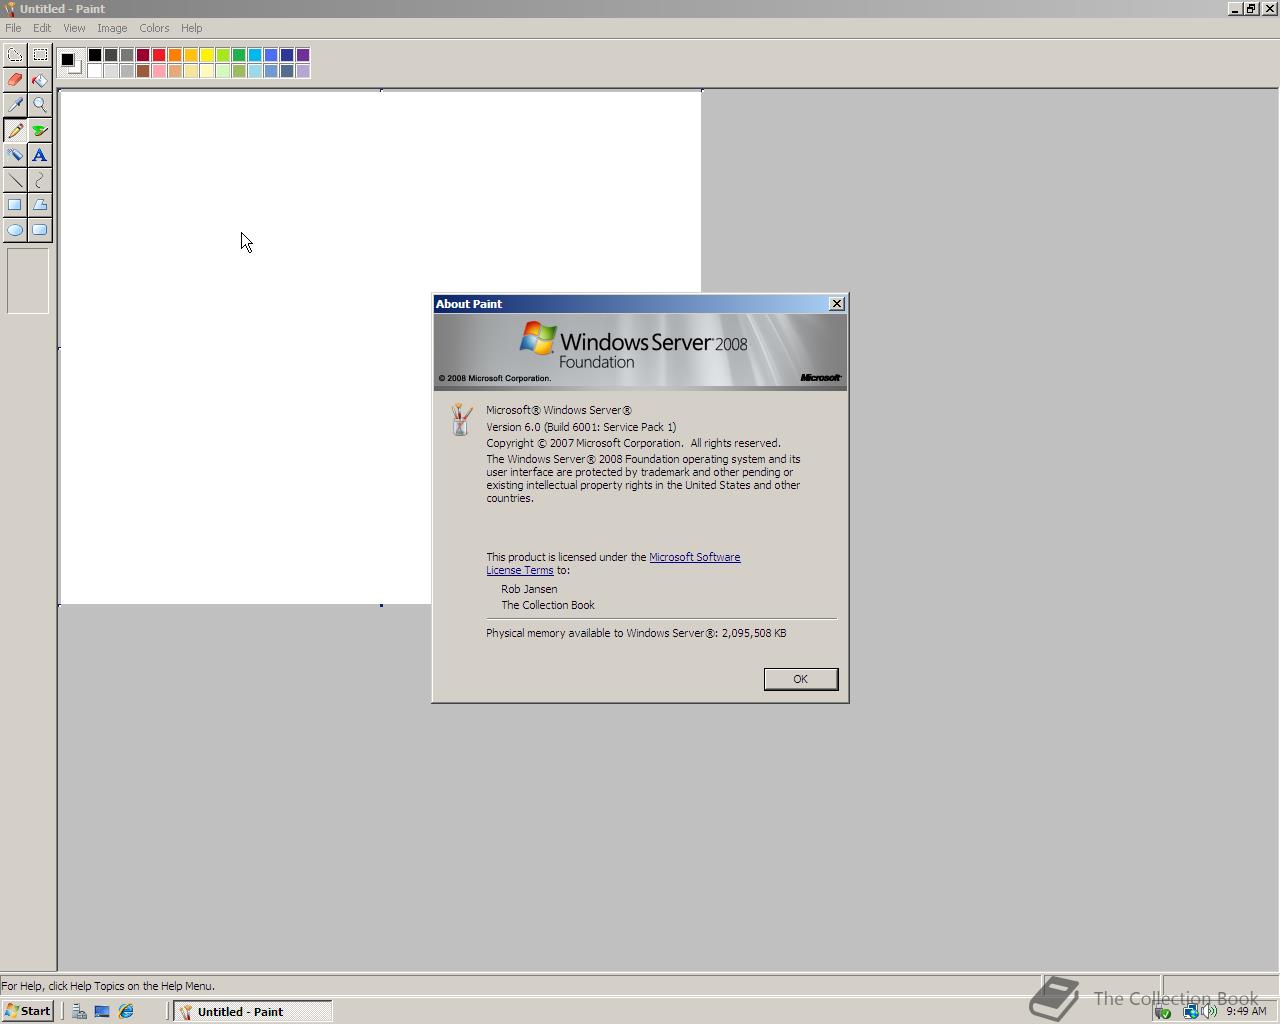This screenshot has height=1024, width=1280.
Task: Choose the Rounded Rectangle tool
Action: pos(40,230)
